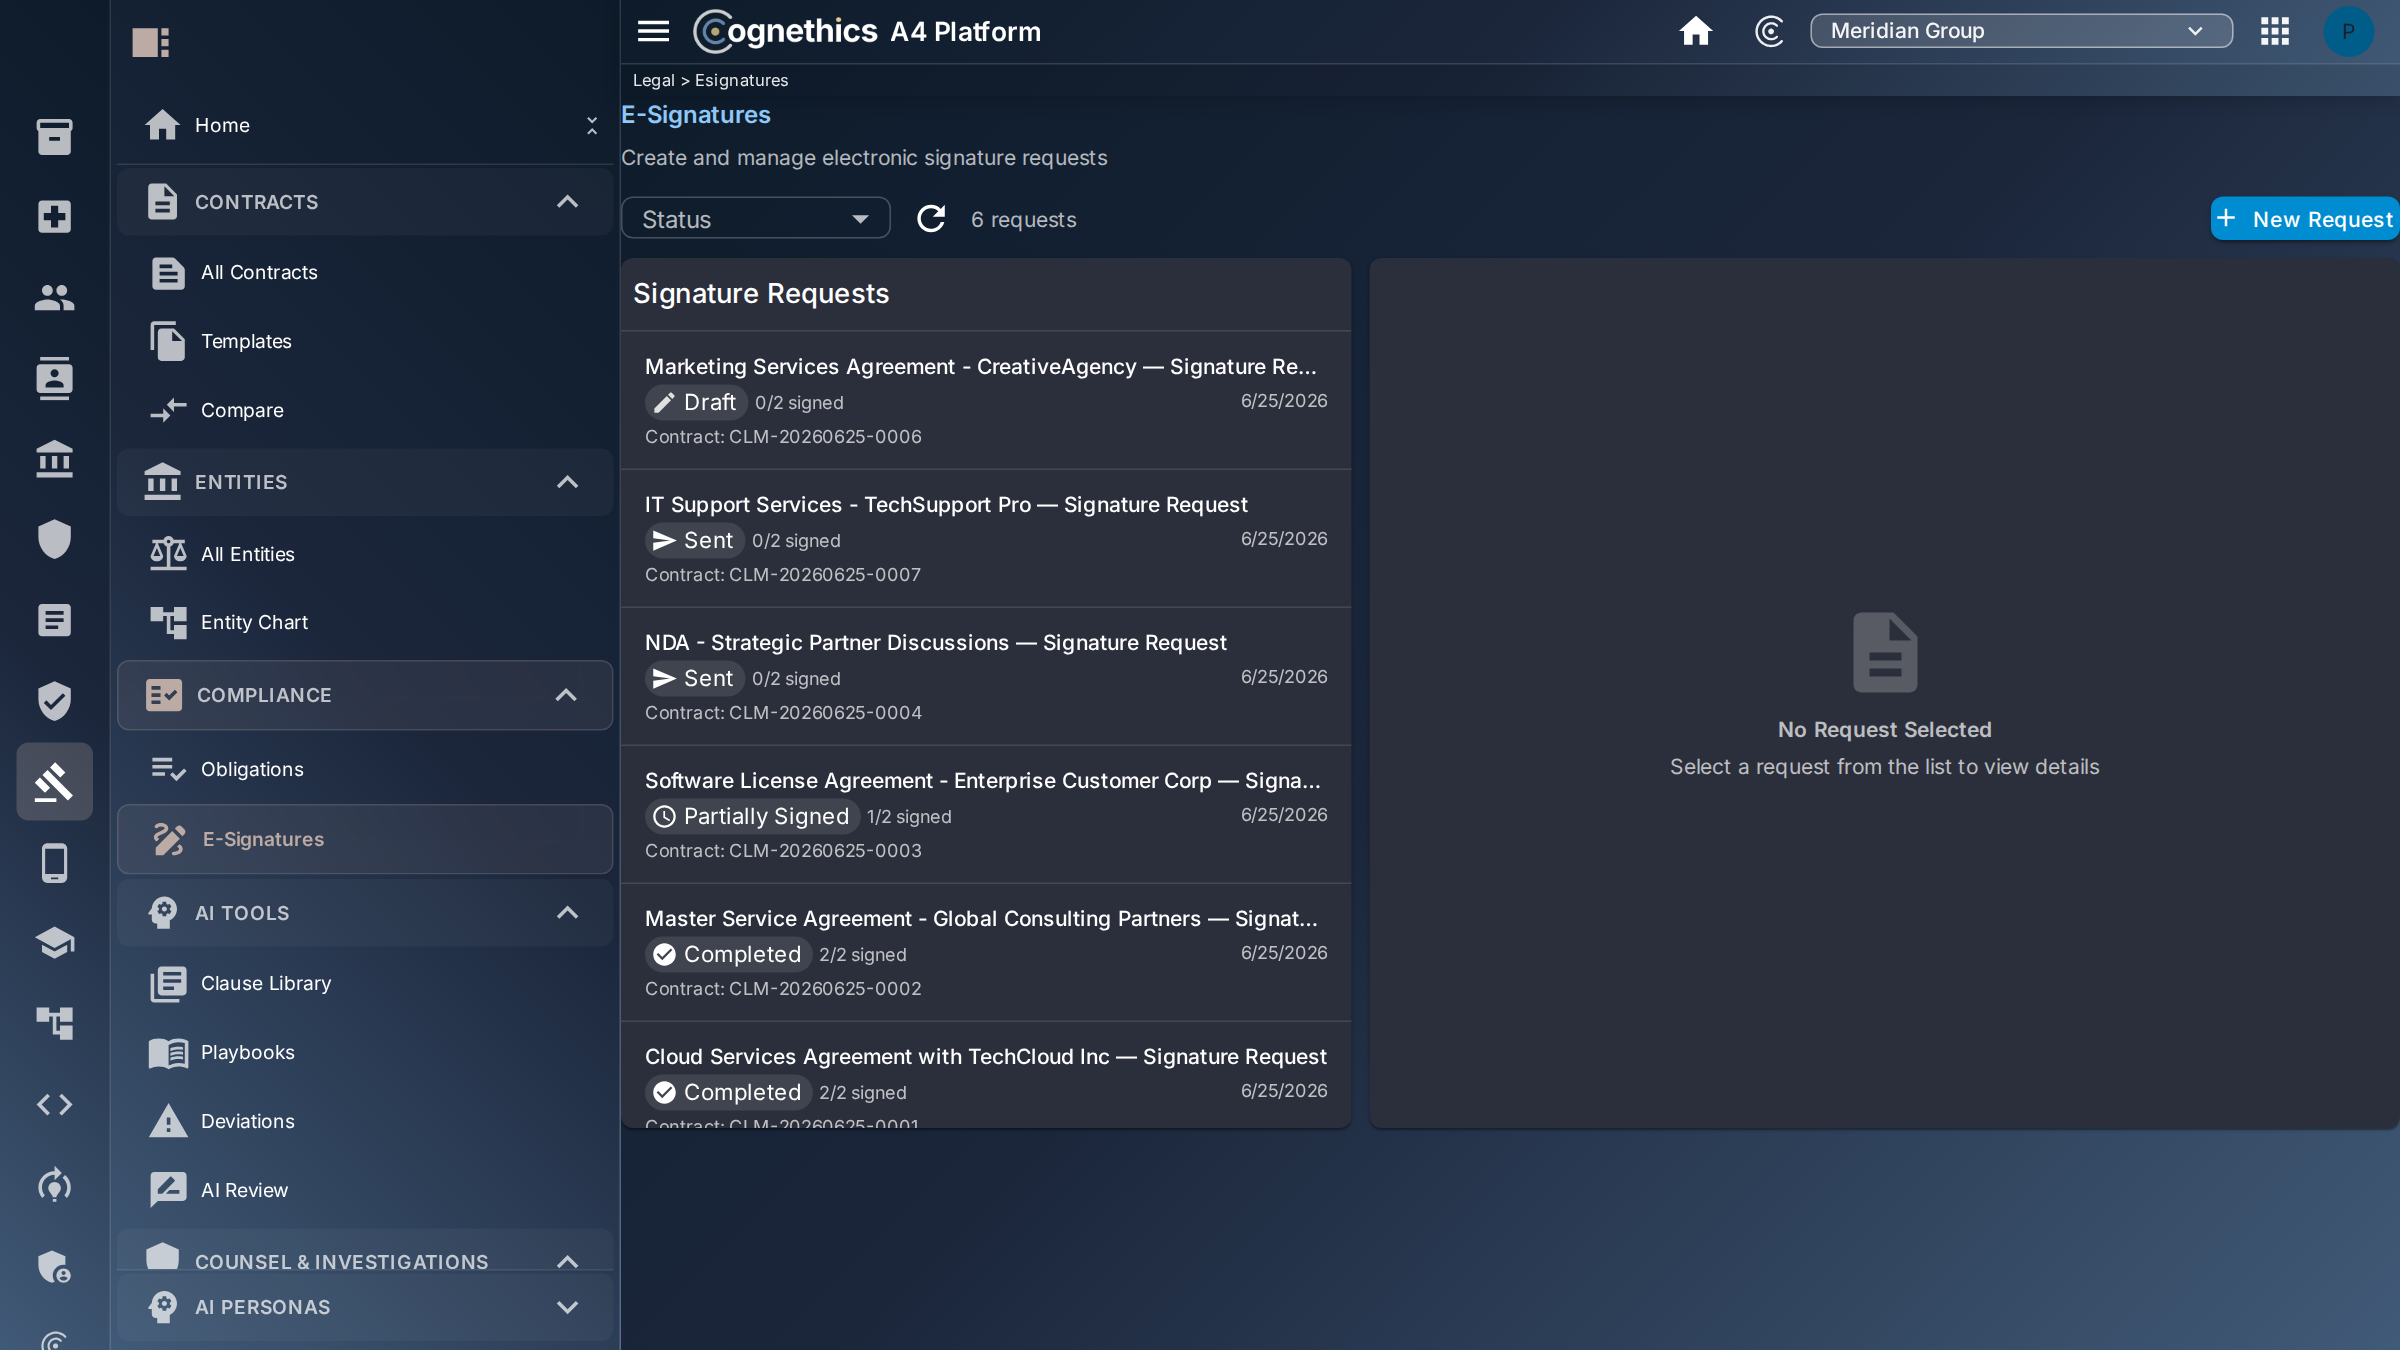The width and height of the screenshot is (2400, 1350).
Task: Open the hamburger menu icon
Action: click(653, 31)
